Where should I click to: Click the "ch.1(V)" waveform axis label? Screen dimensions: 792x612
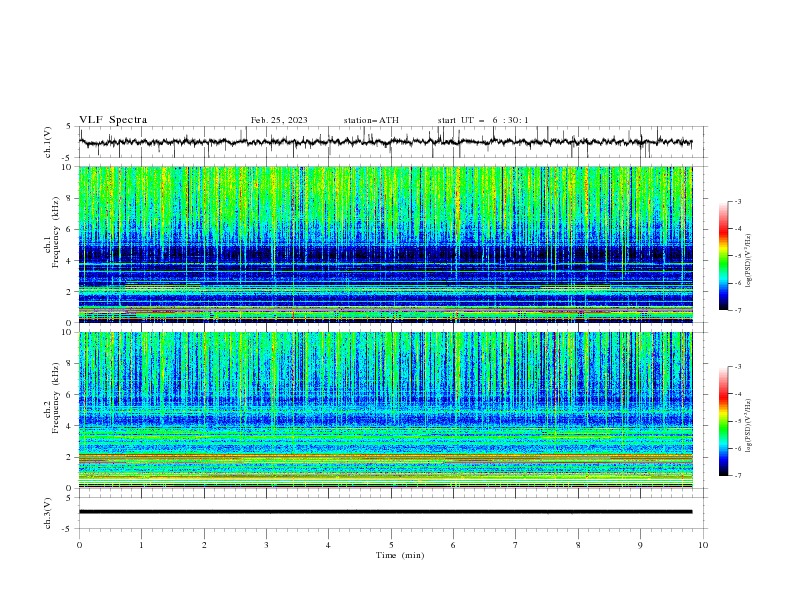tap(48, 142)
